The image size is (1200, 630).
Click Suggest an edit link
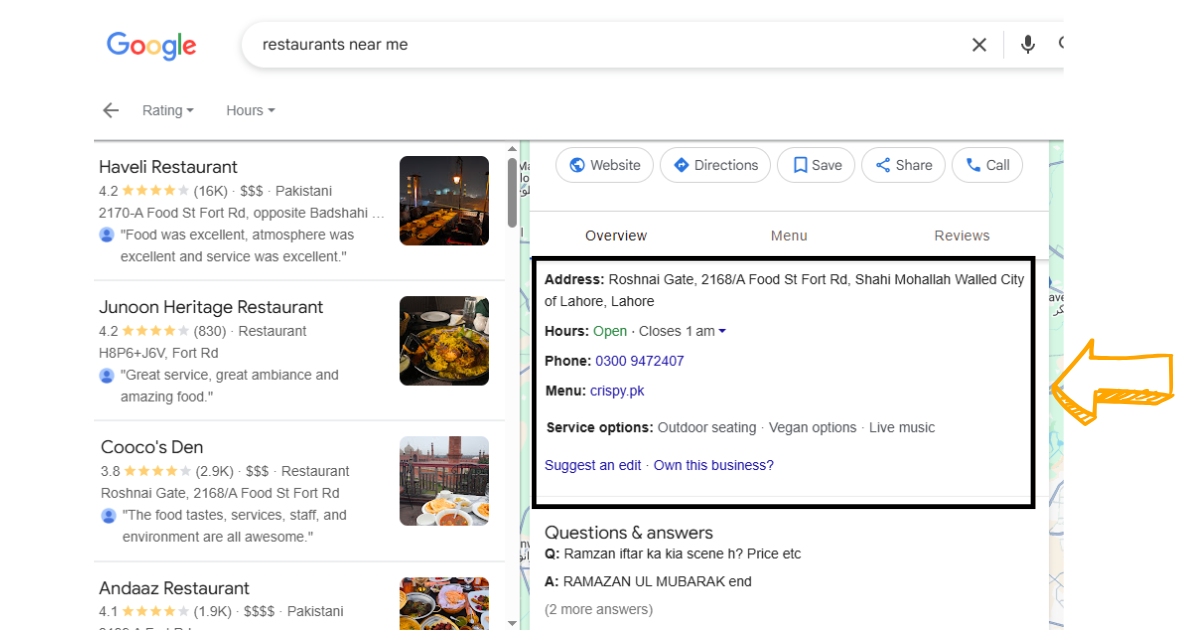(593, 465)
